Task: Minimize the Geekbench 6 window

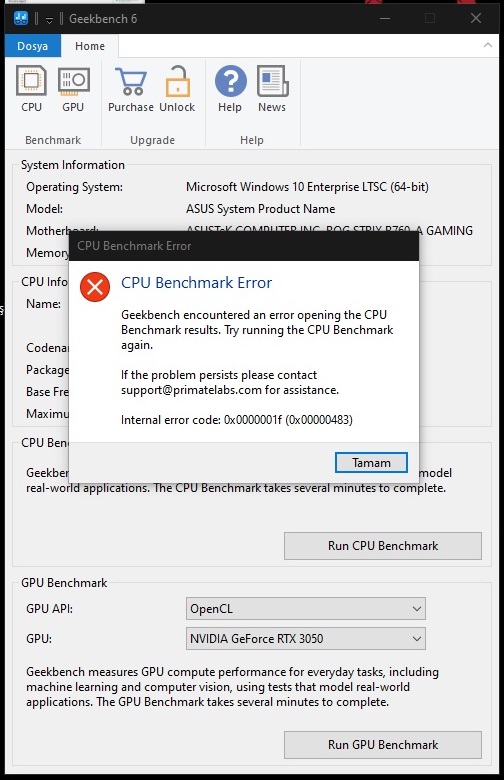Action: tap(385, 18)
